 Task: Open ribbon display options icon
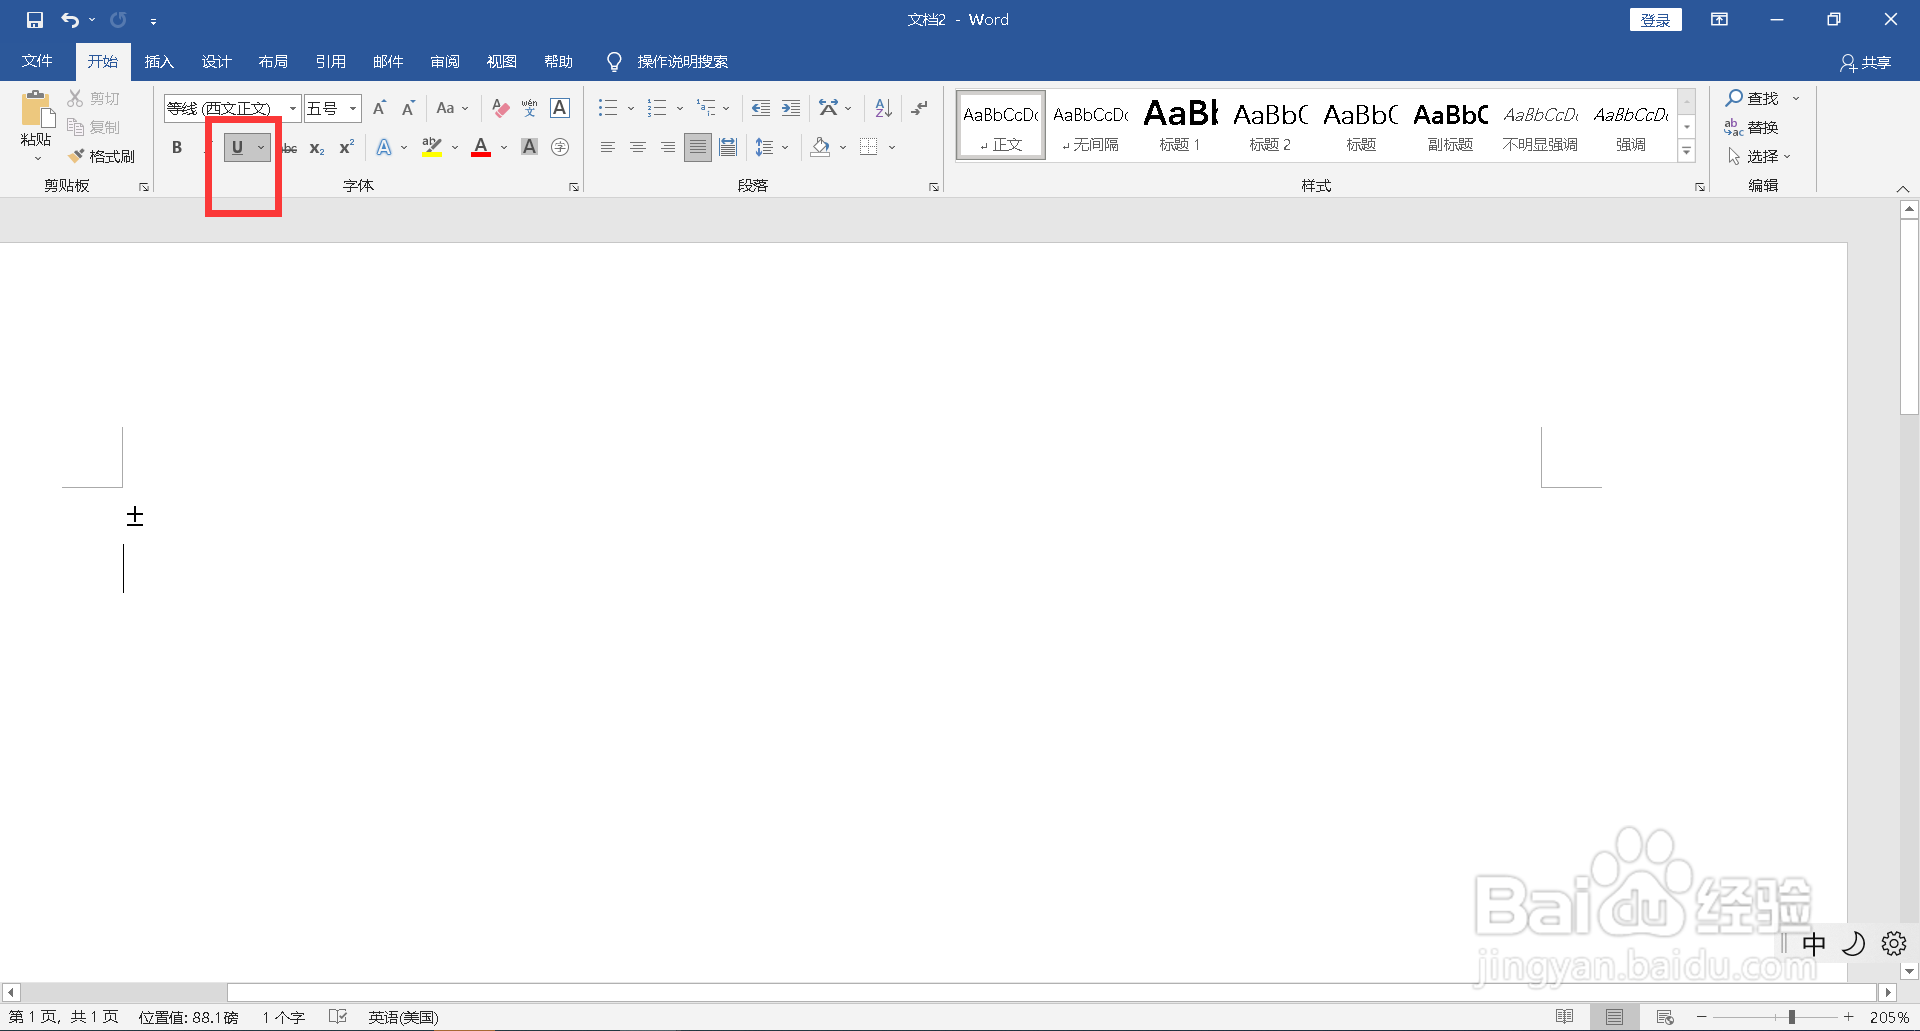click(x=1720, y=20)
